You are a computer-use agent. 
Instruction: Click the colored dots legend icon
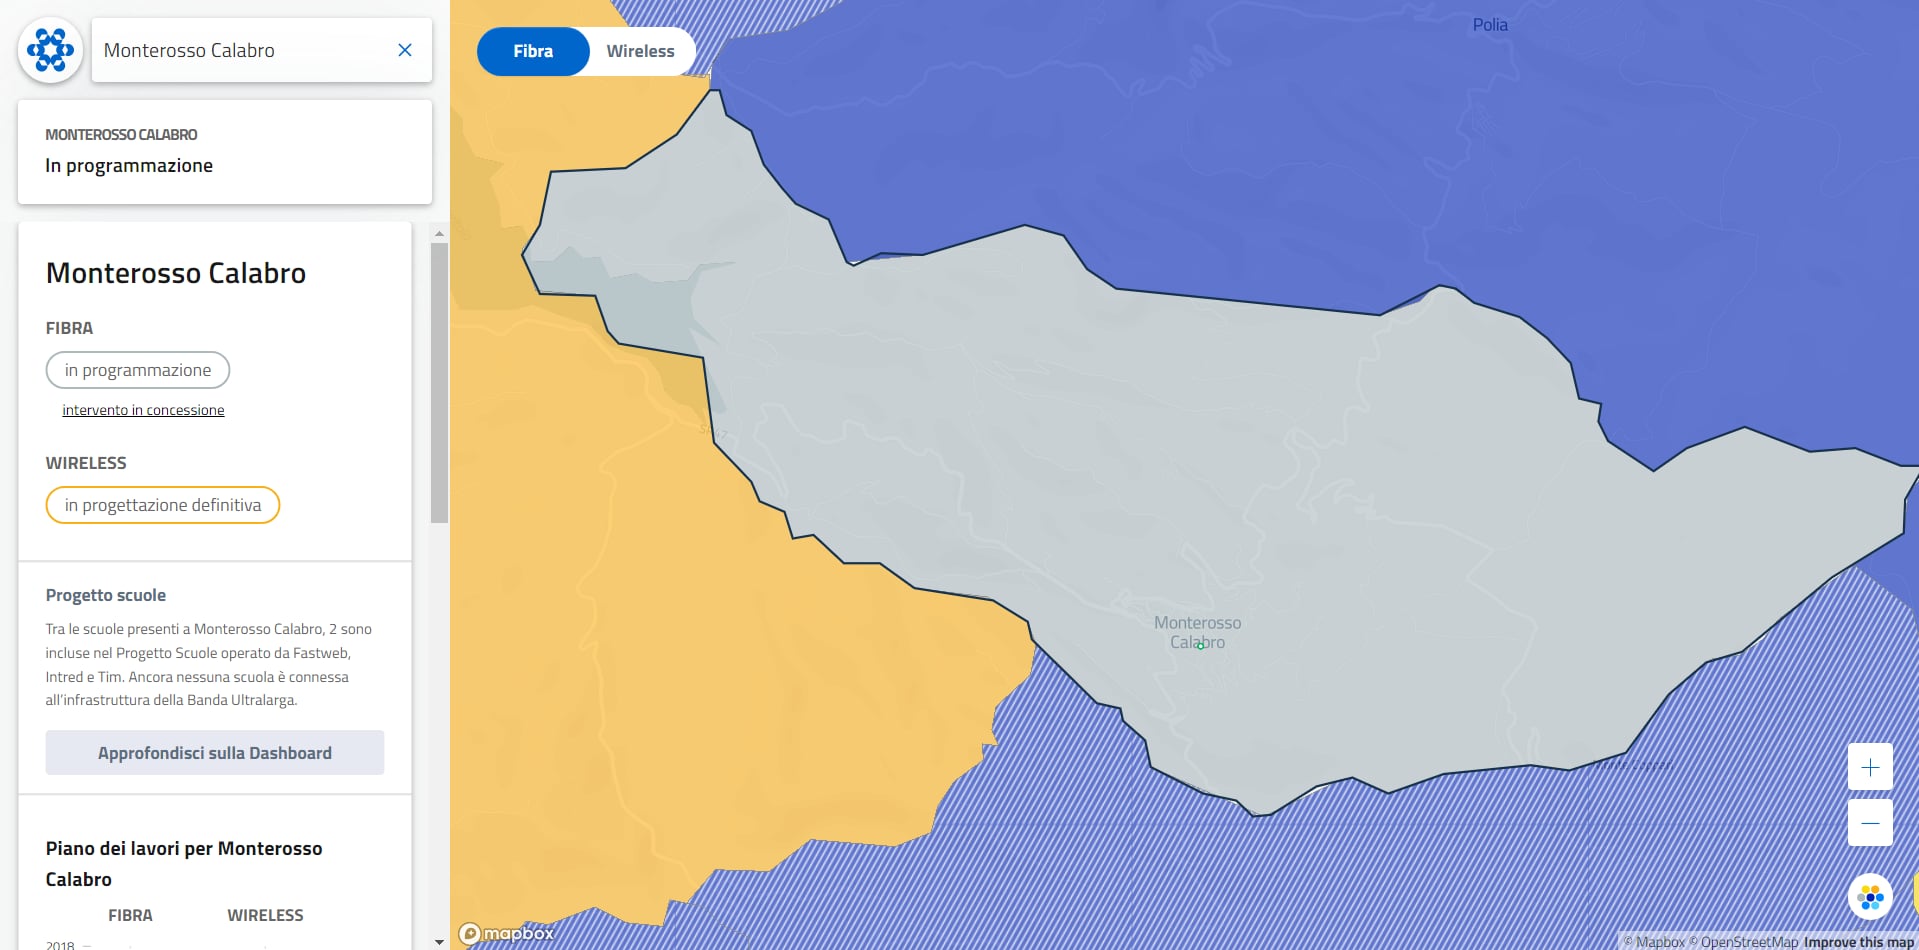(x=1870, y=897)
